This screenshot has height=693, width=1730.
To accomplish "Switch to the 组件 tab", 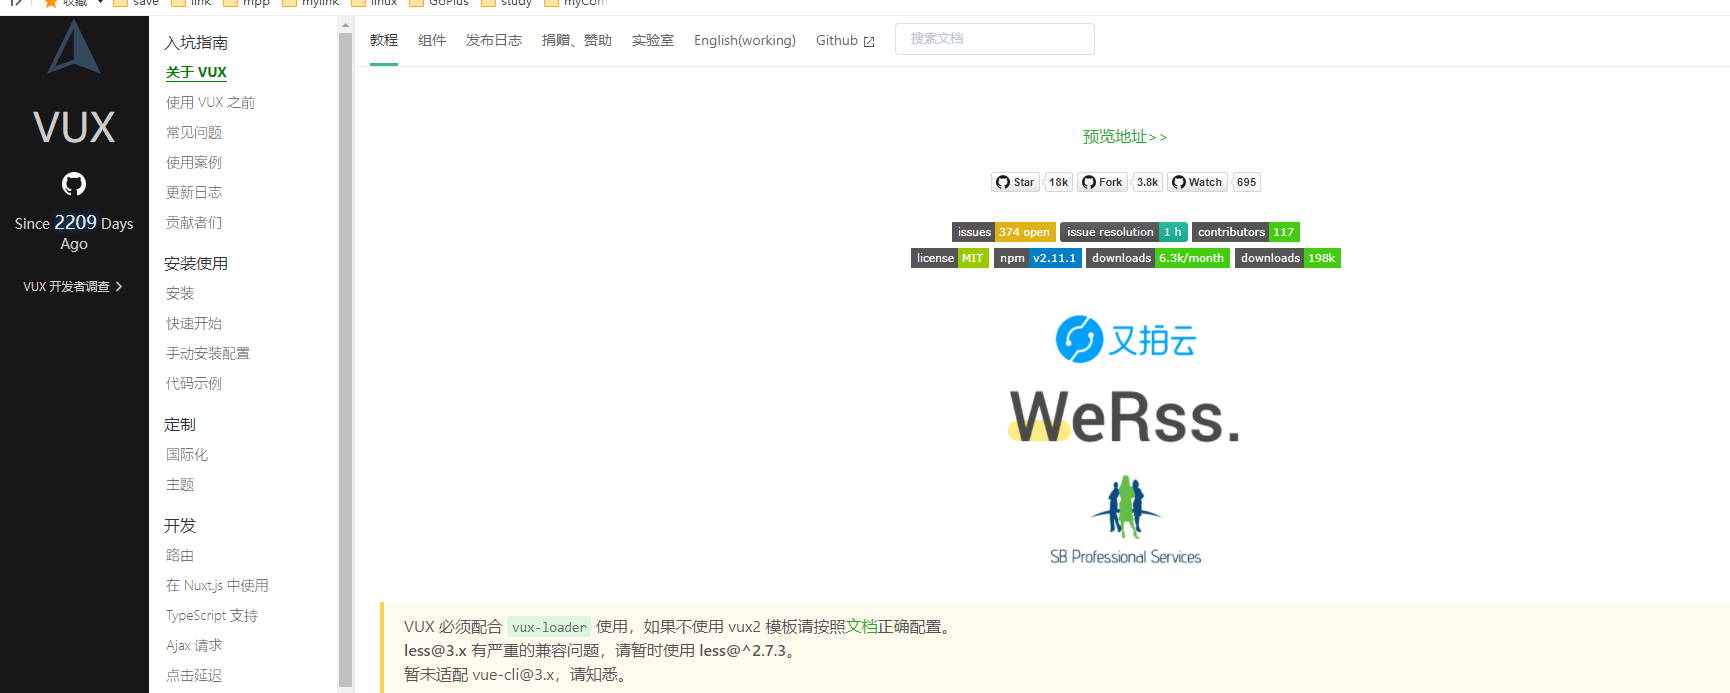I will [432, 41].
